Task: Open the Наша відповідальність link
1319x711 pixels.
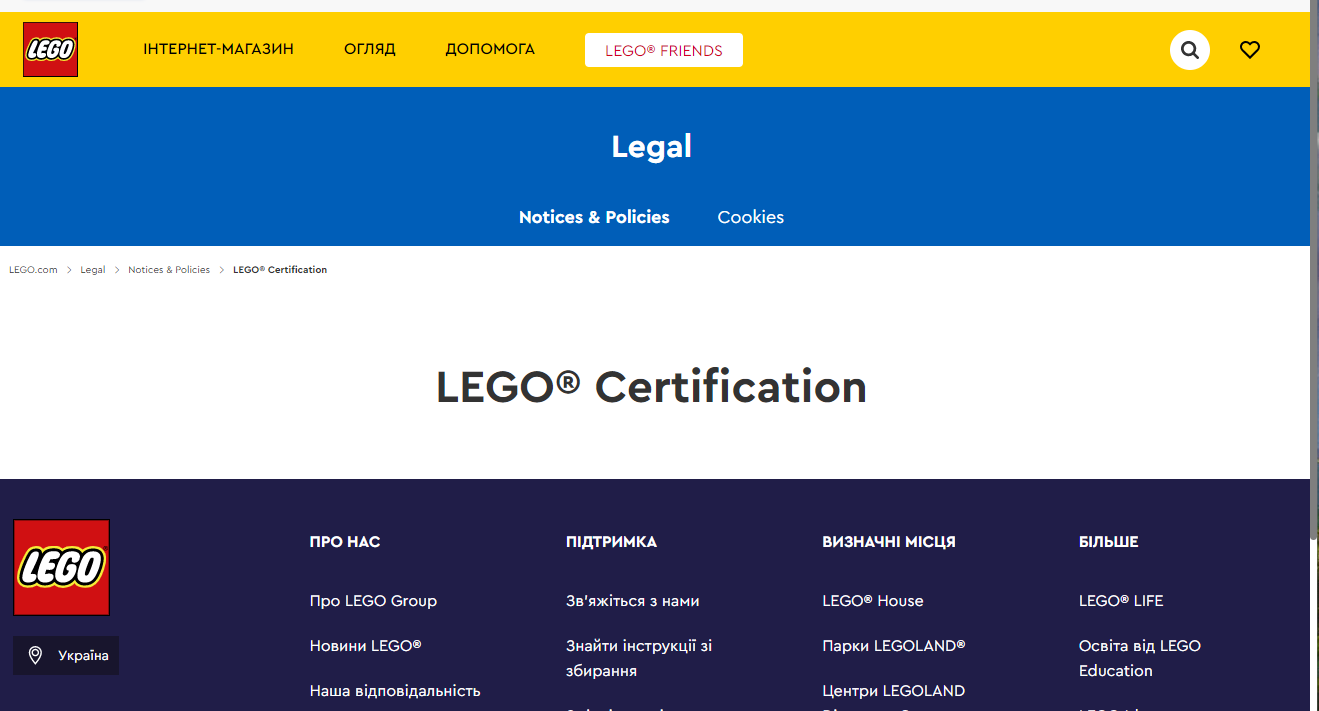Action: click(395, 691)
